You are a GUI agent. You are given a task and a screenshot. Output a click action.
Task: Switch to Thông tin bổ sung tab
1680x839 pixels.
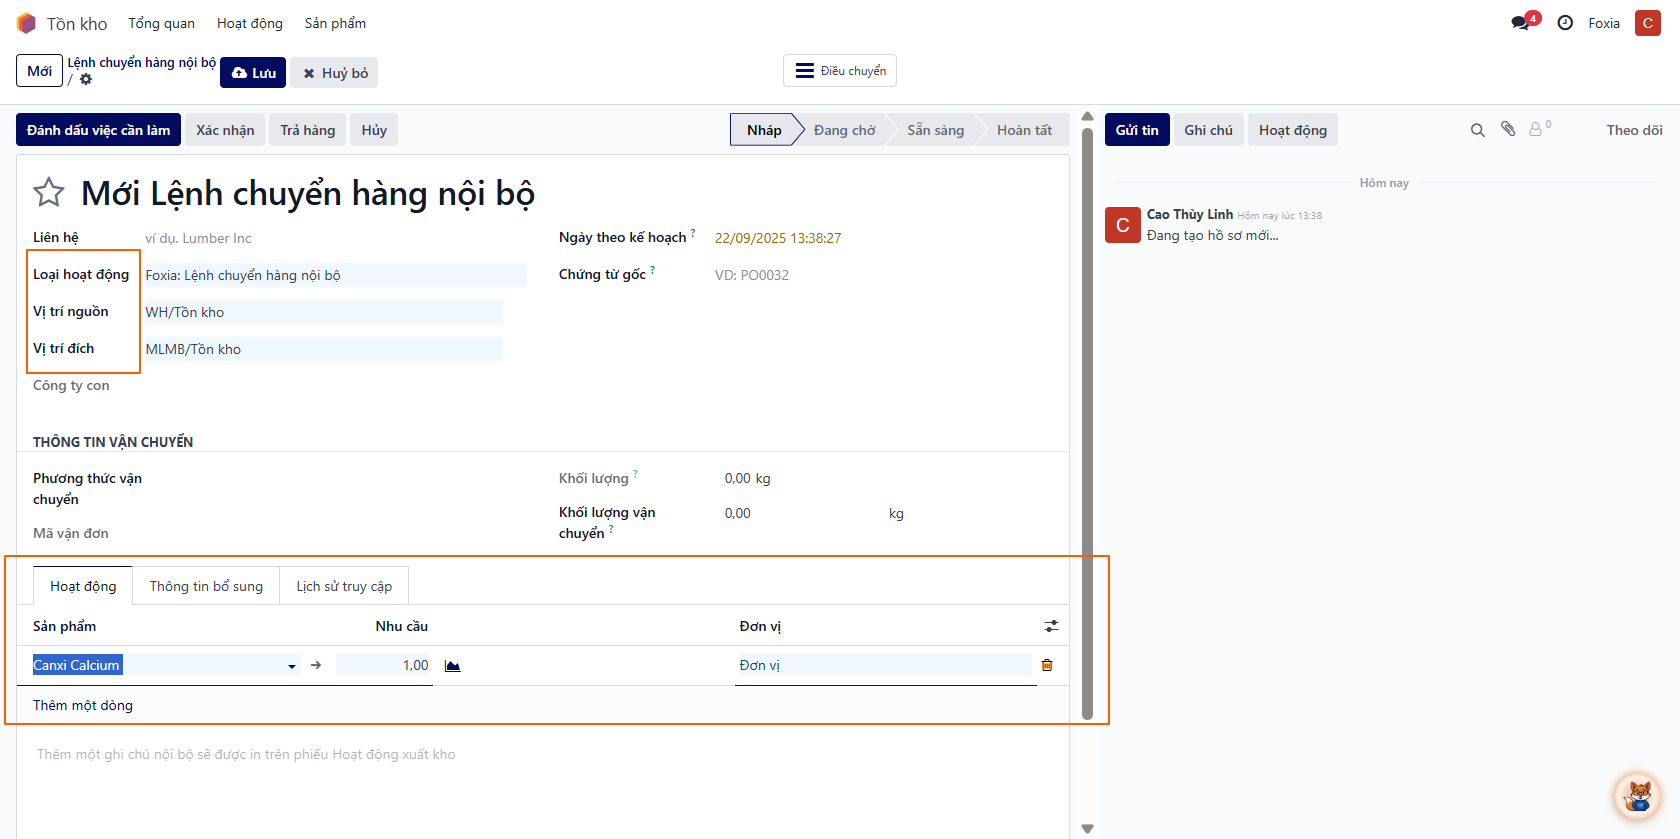click(x=206, y=586)
